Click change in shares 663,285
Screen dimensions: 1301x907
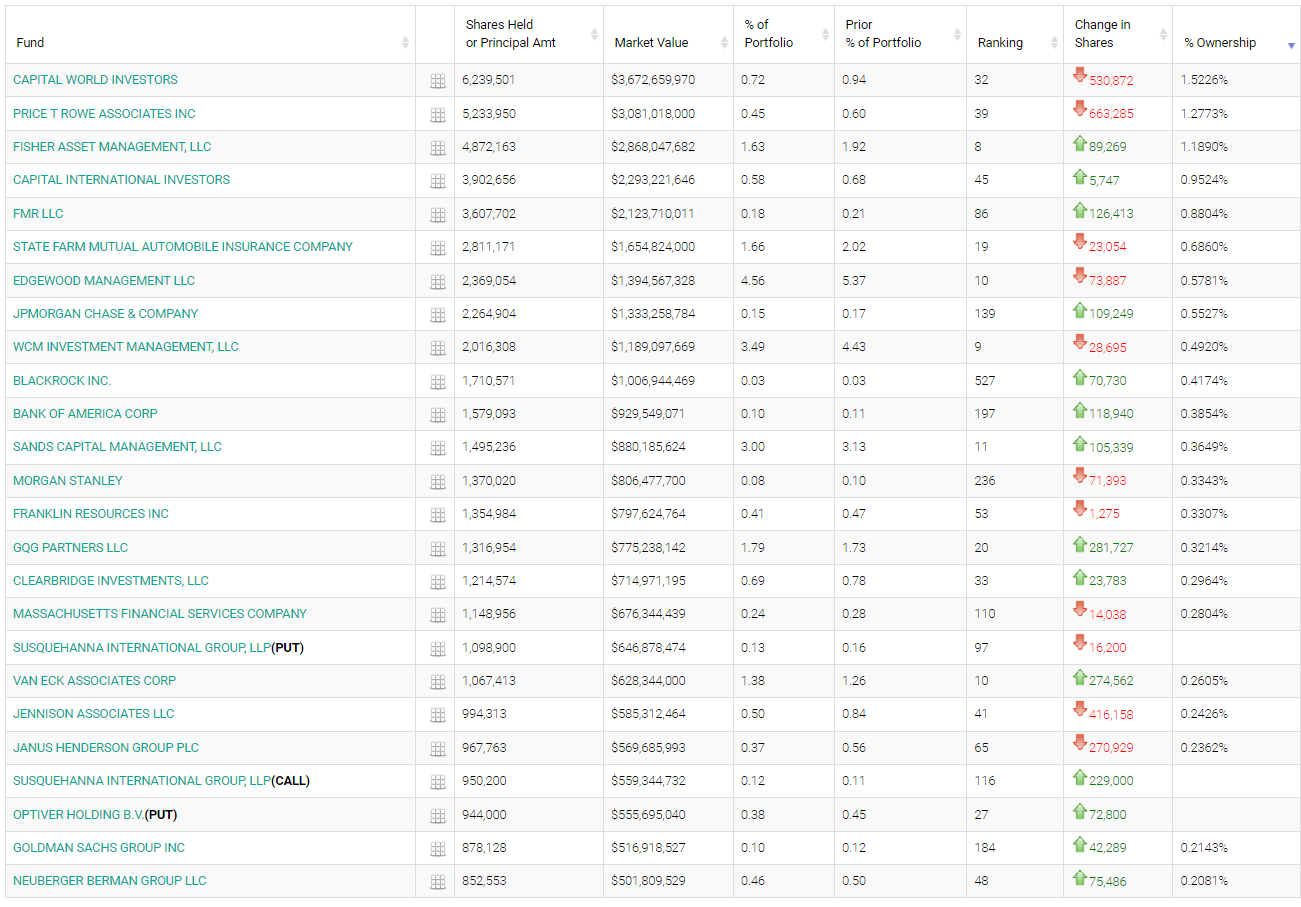coord(1111,114)
